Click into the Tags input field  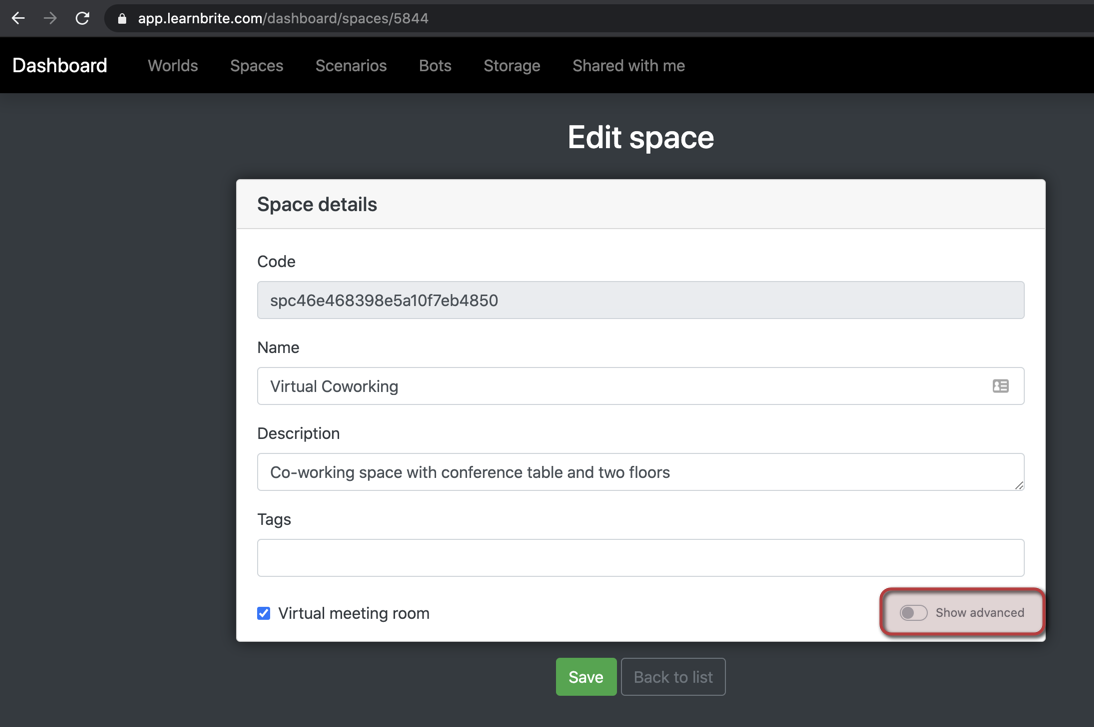coord(640,558)
